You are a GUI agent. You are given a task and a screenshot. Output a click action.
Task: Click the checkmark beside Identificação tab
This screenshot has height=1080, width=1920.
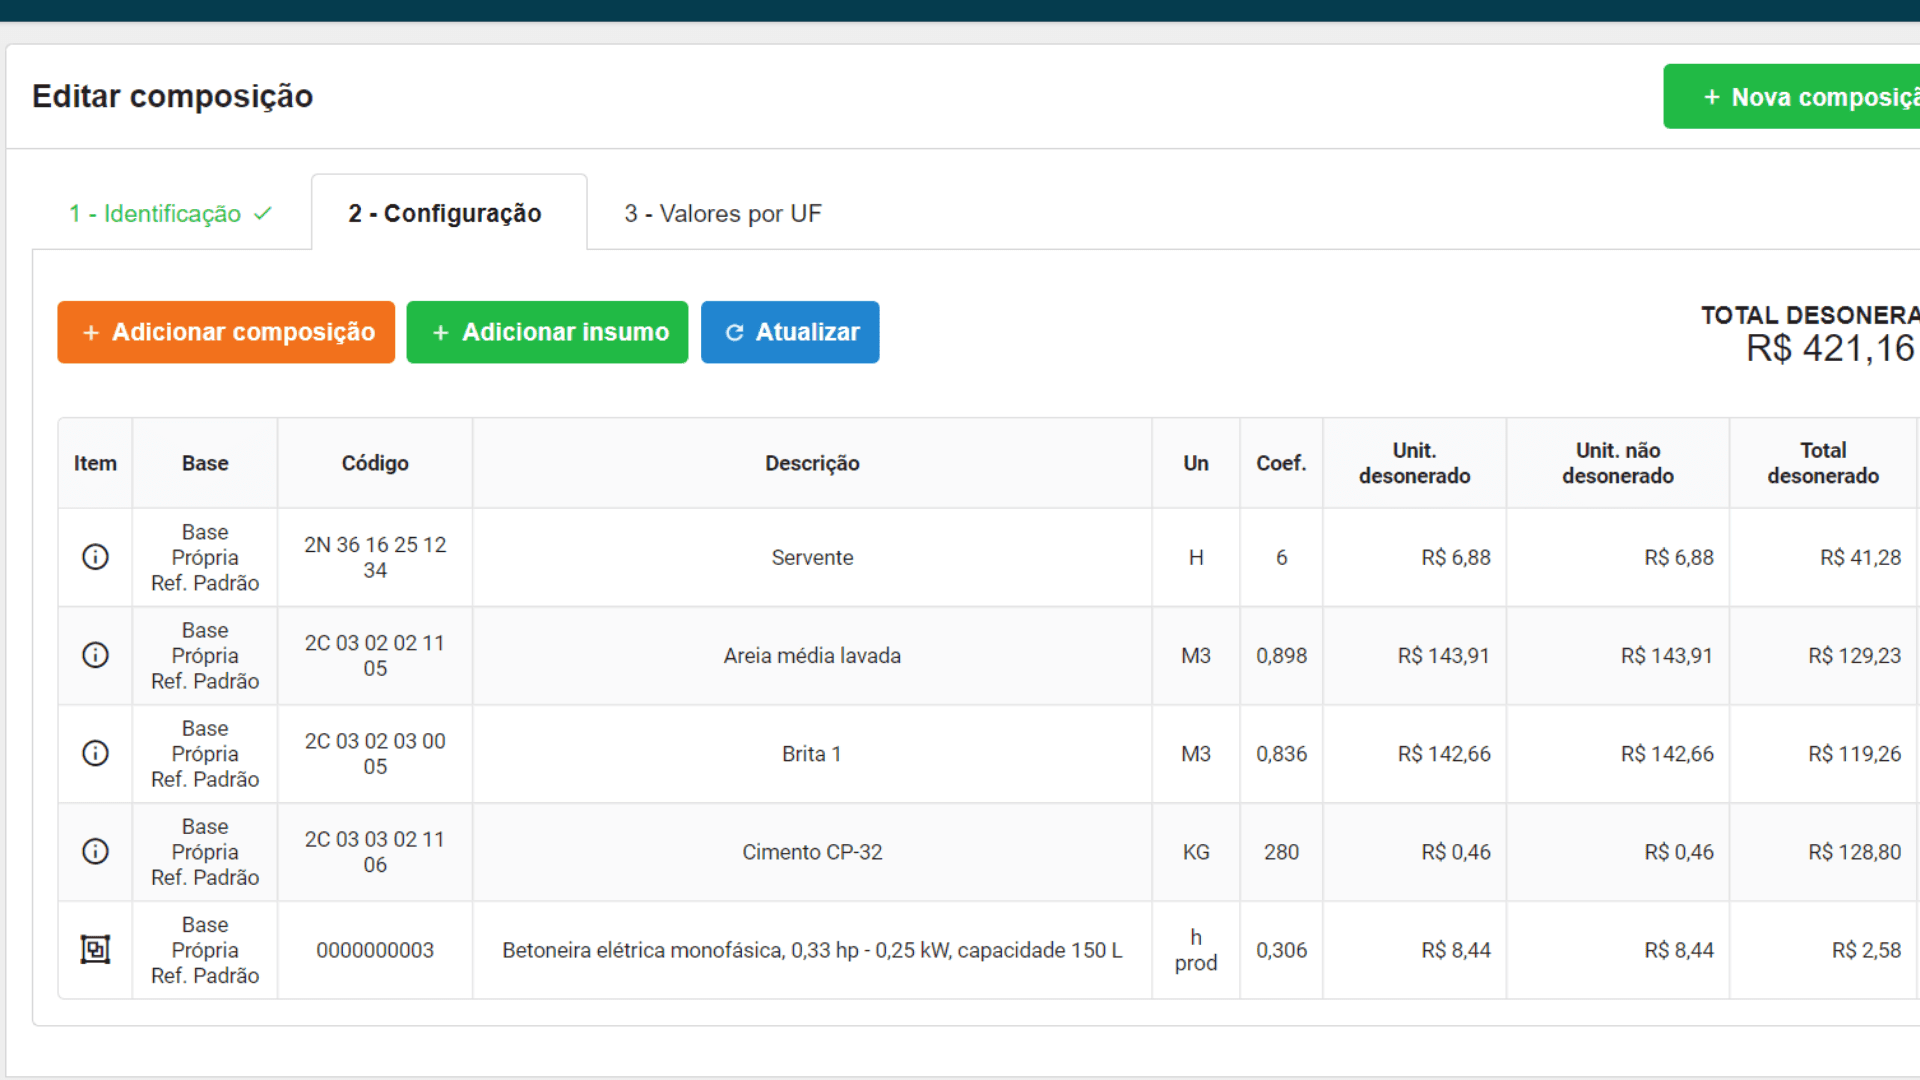263,213
